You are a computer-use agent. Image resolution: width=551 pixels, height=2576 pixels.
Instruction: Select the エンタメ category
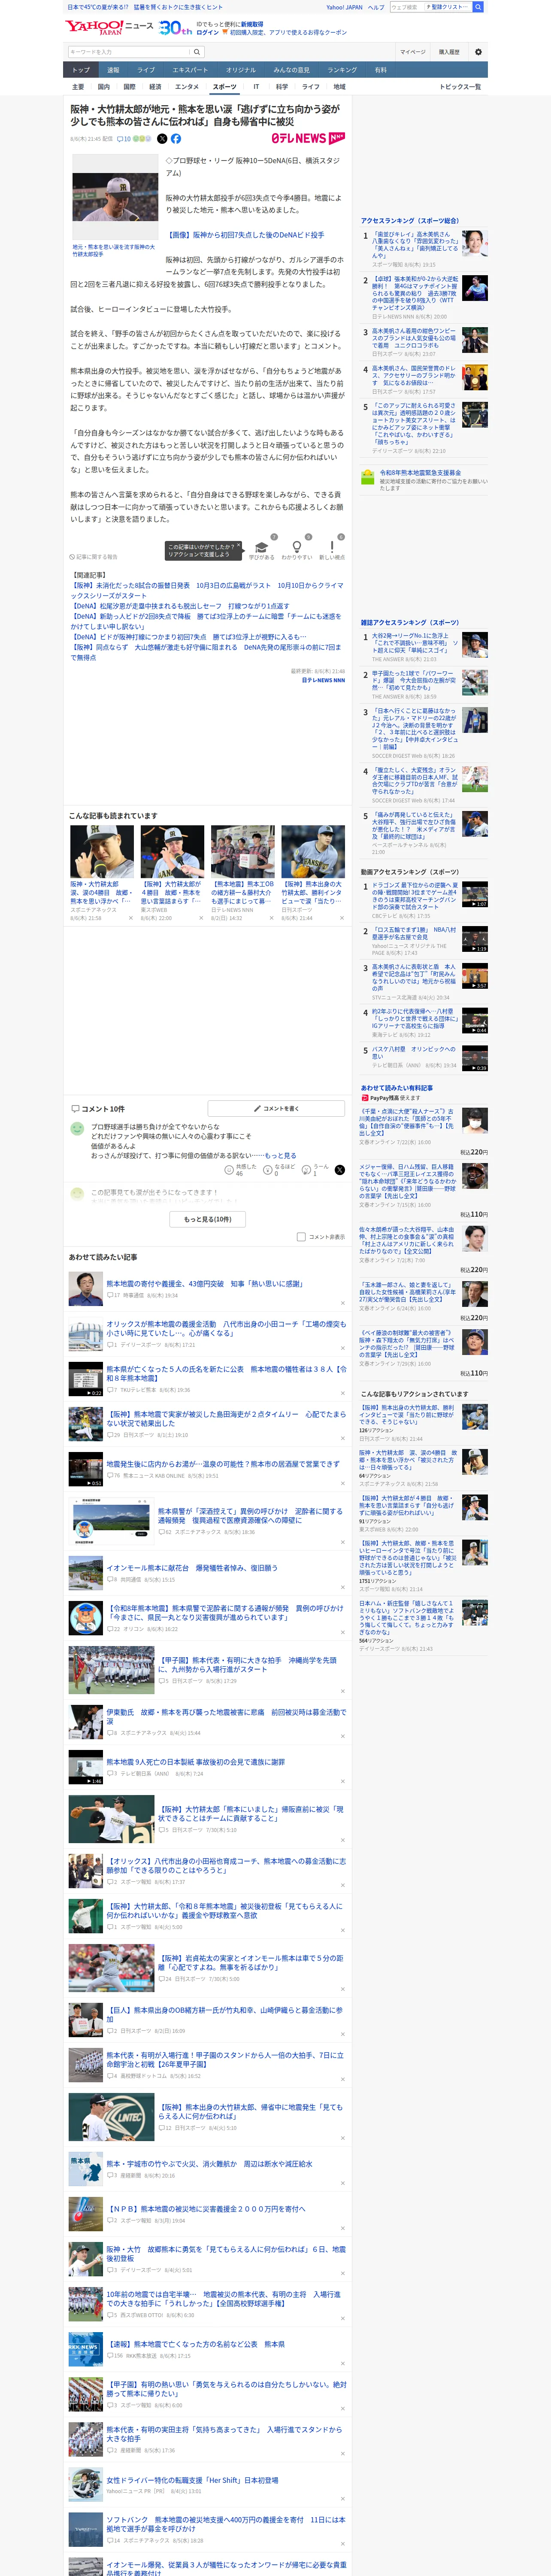tap(187, 87)
